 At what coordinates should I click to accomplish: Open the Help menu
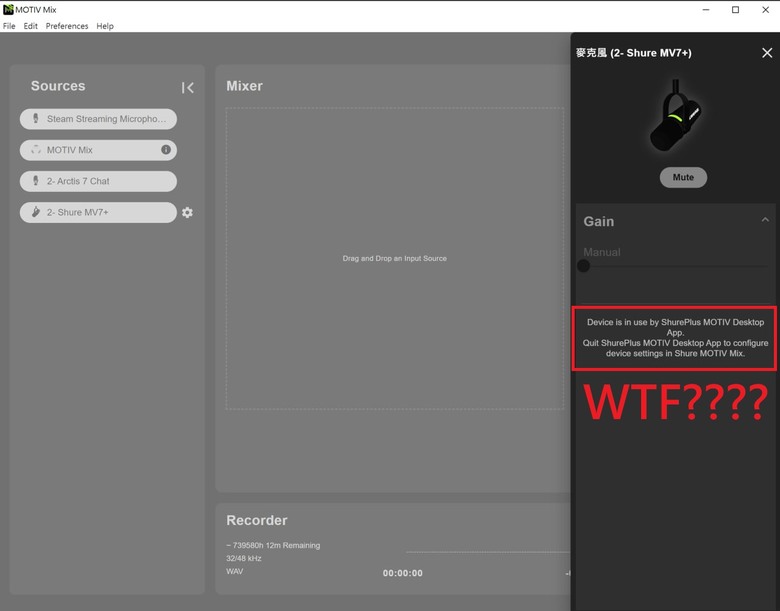105,26
